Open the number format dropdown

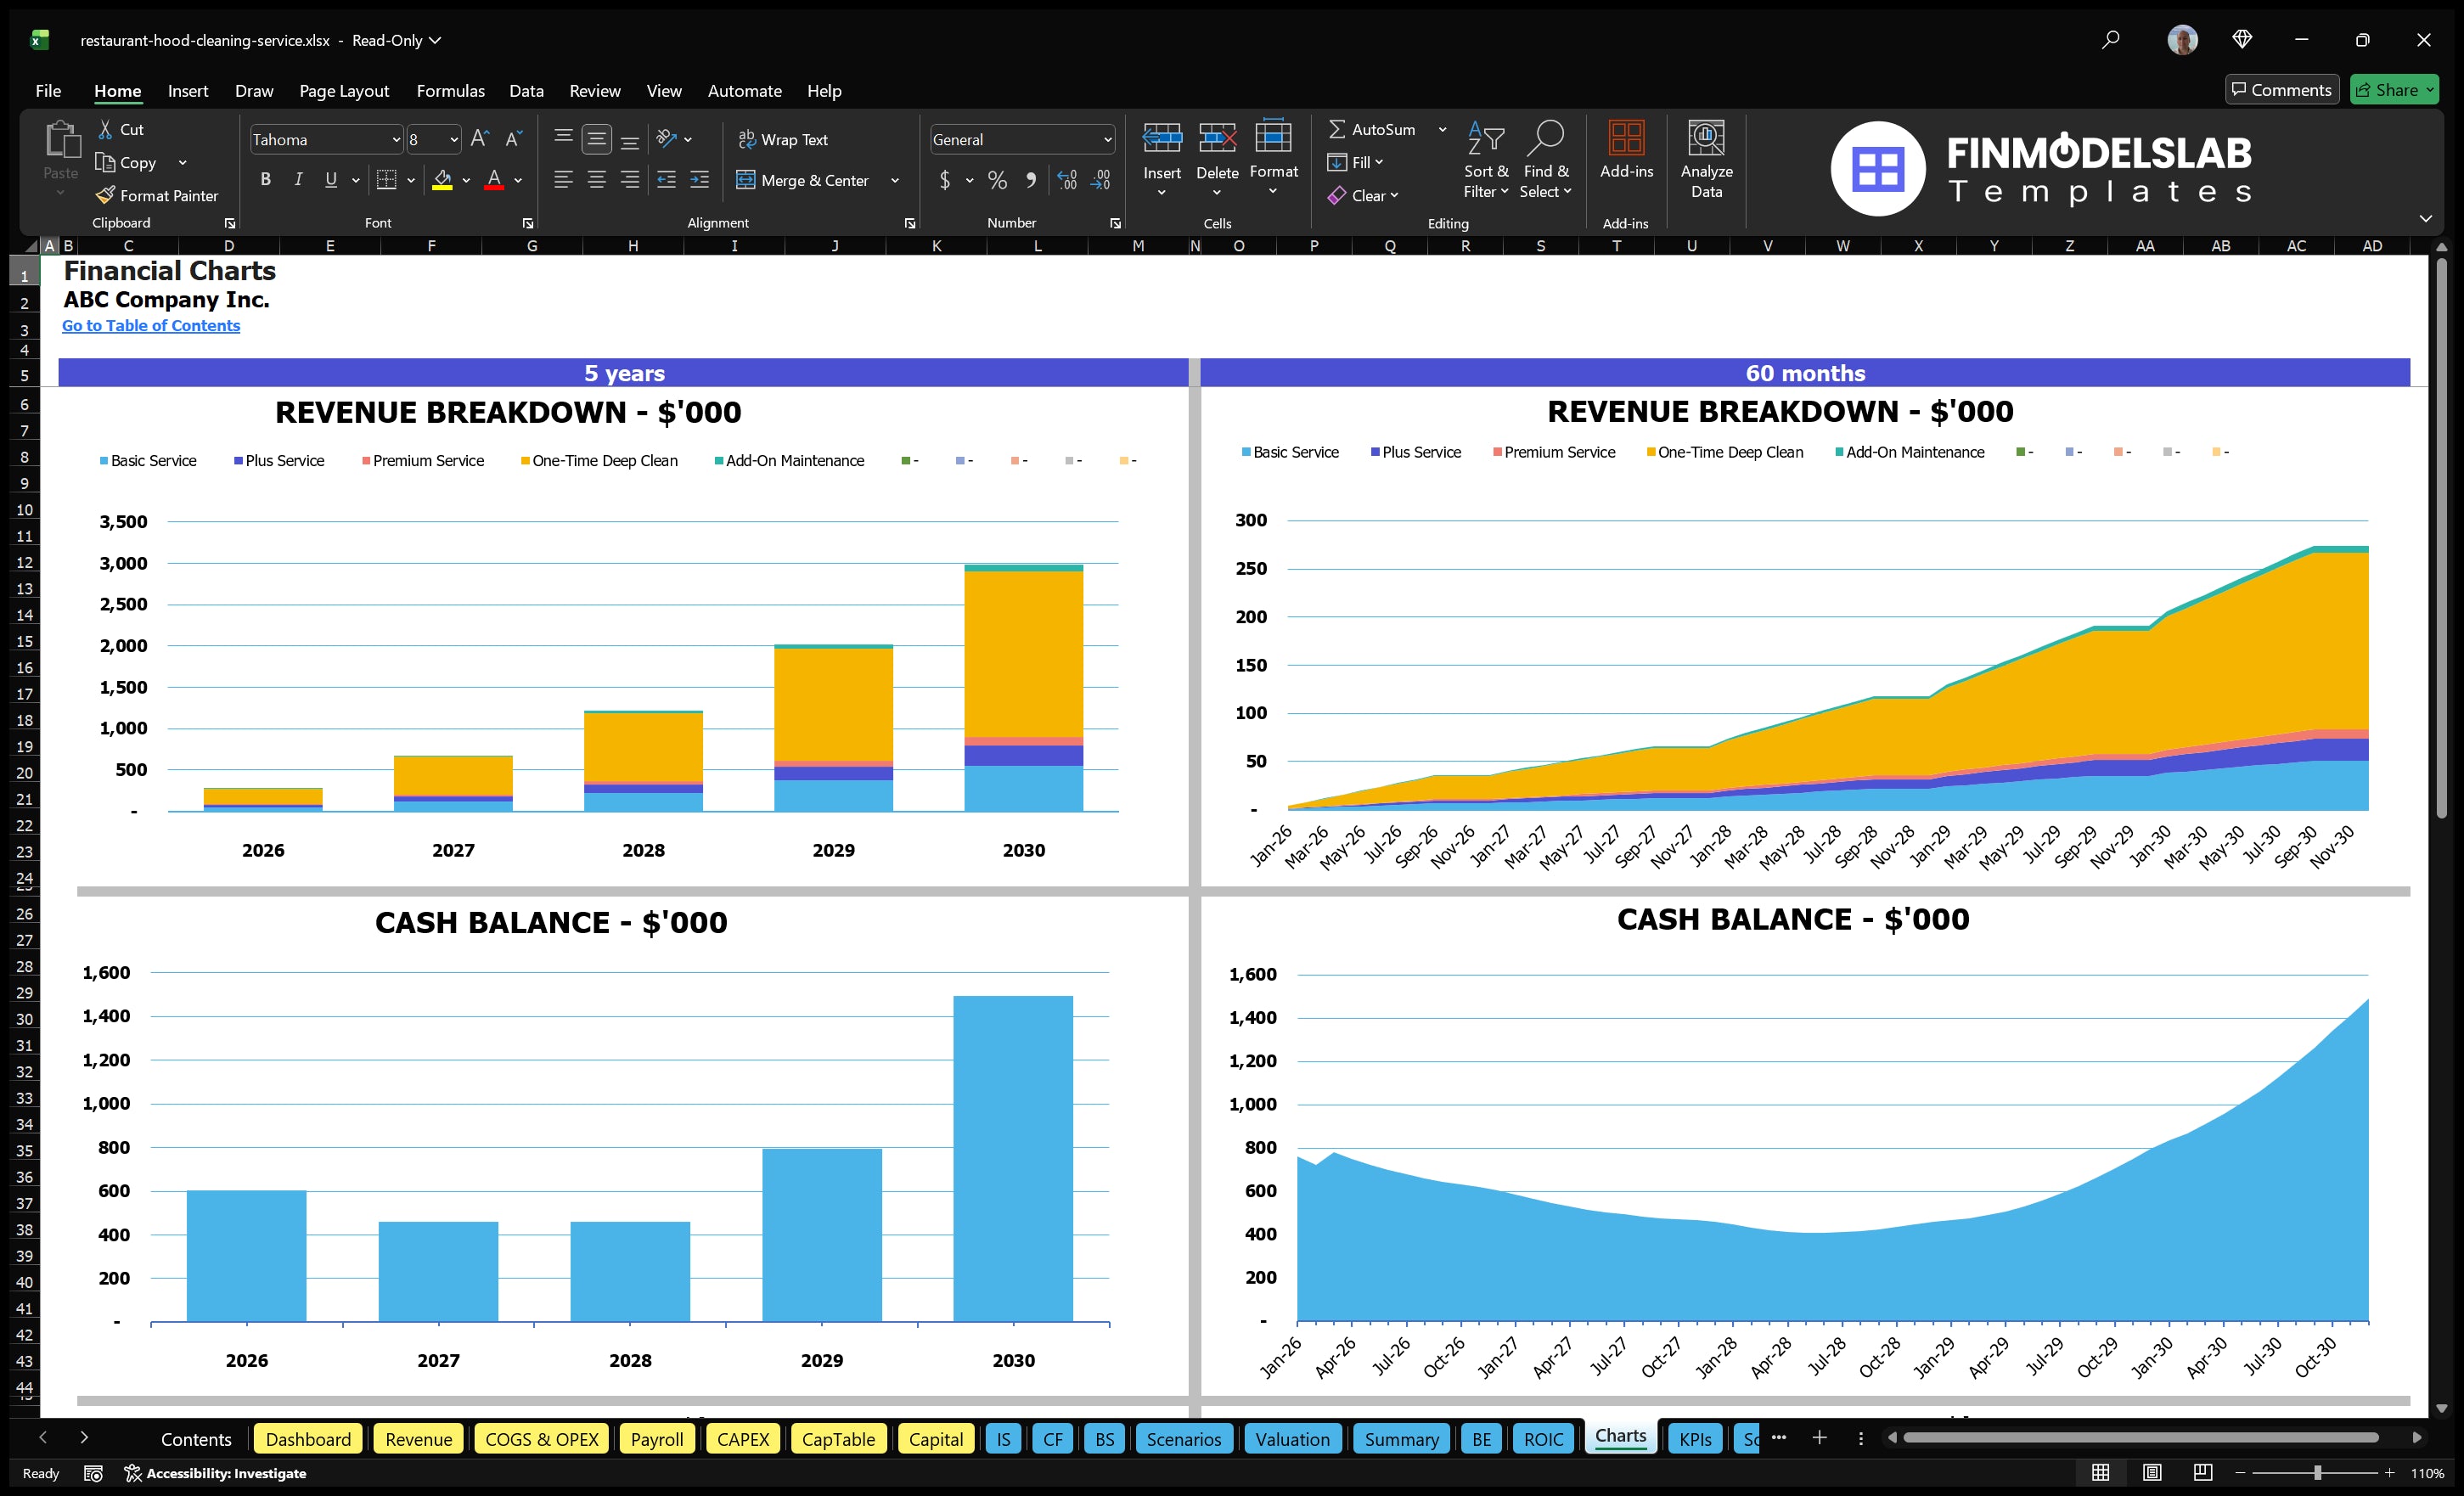(1106, 139)
